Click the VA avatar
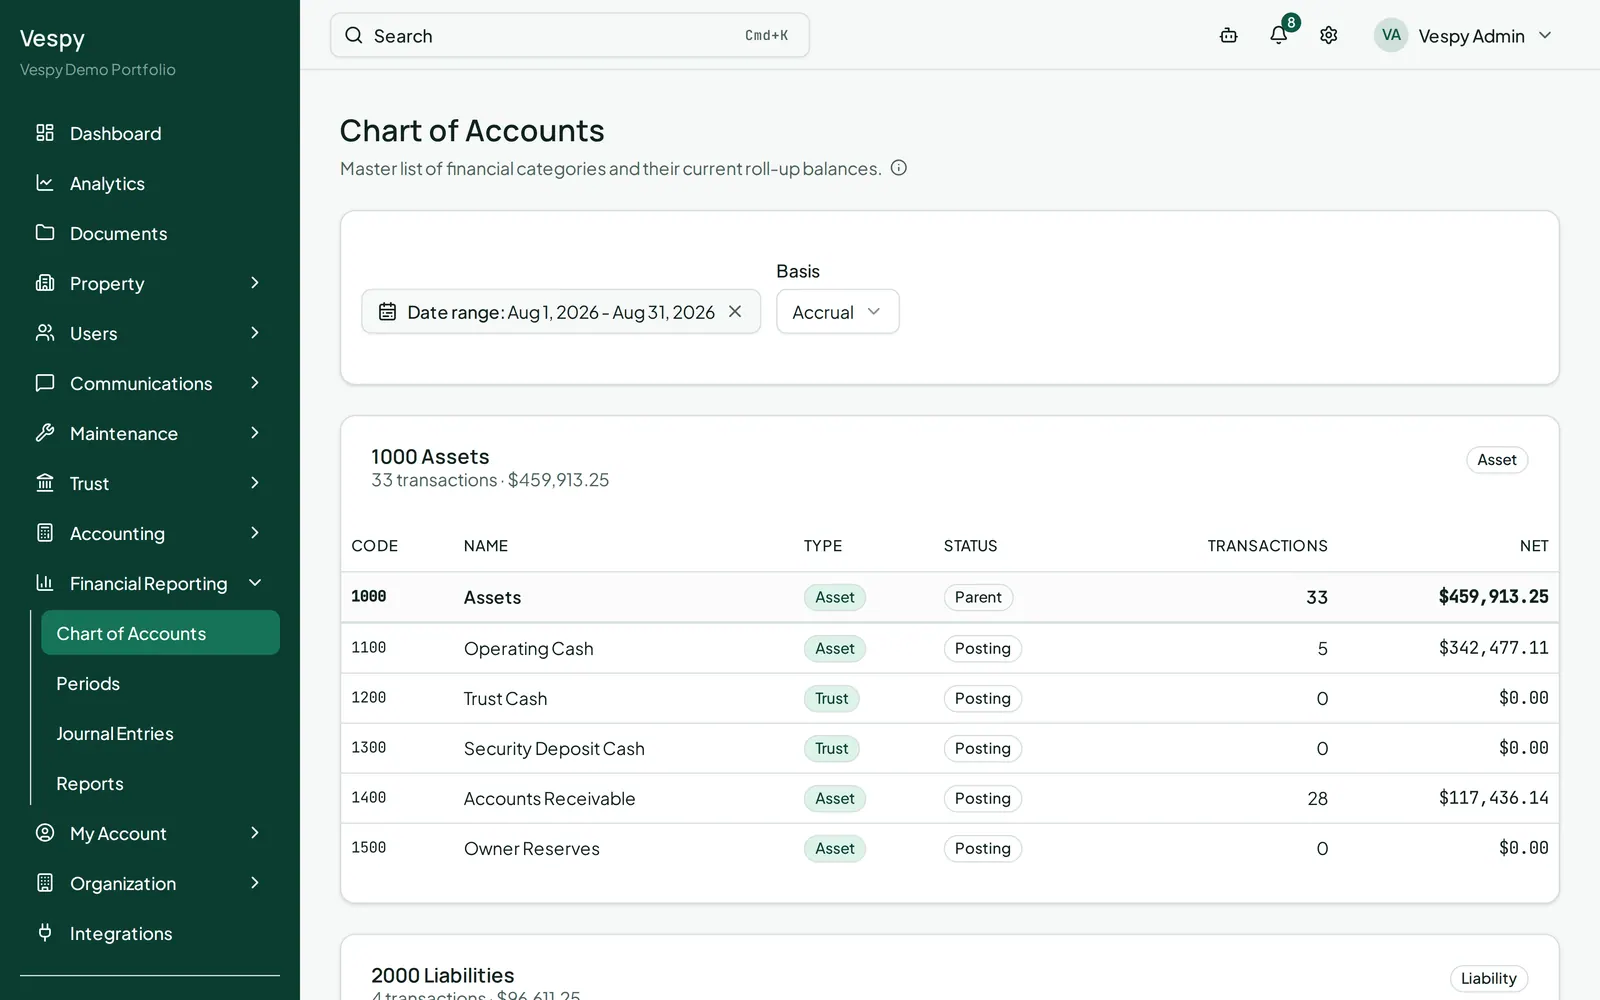The height and width of the screenshot is (1000, 1600). coord(1391,36)
